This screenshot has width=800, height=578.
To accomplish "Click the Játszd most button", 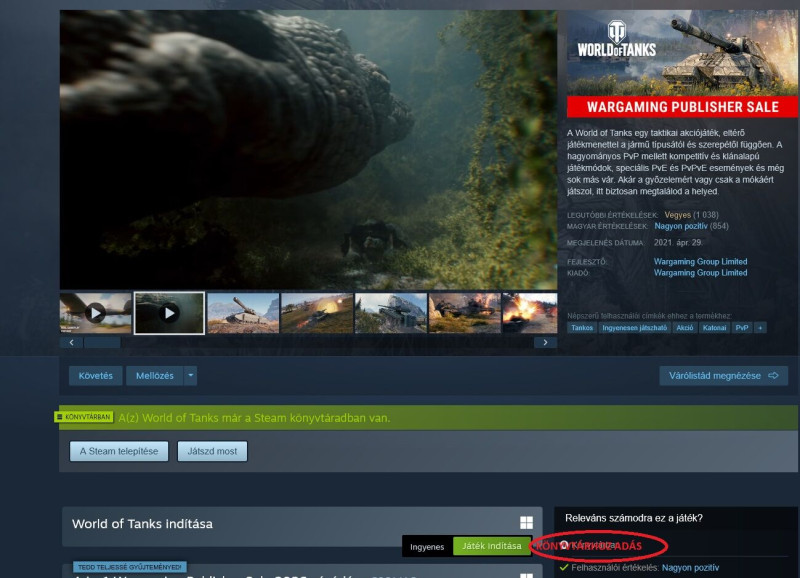I will point(212,451).
